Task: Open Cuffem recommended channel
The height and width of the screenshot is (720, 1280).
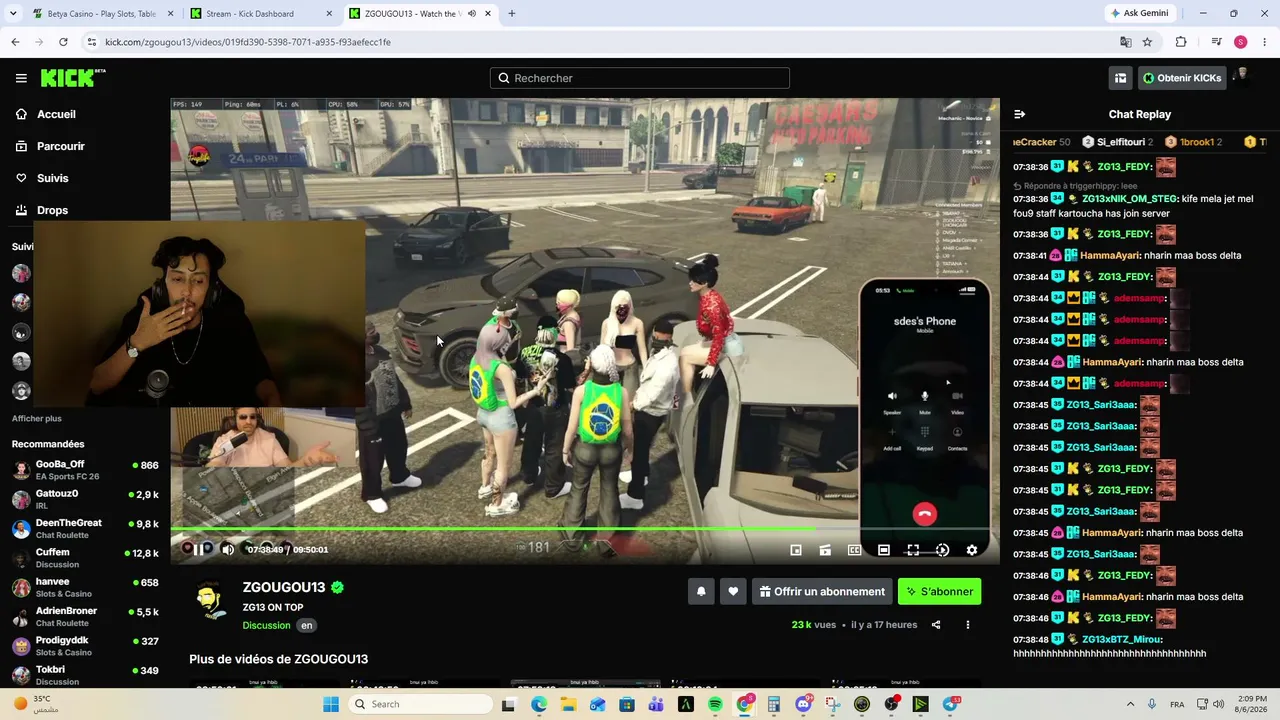Action: click(85, 558)
